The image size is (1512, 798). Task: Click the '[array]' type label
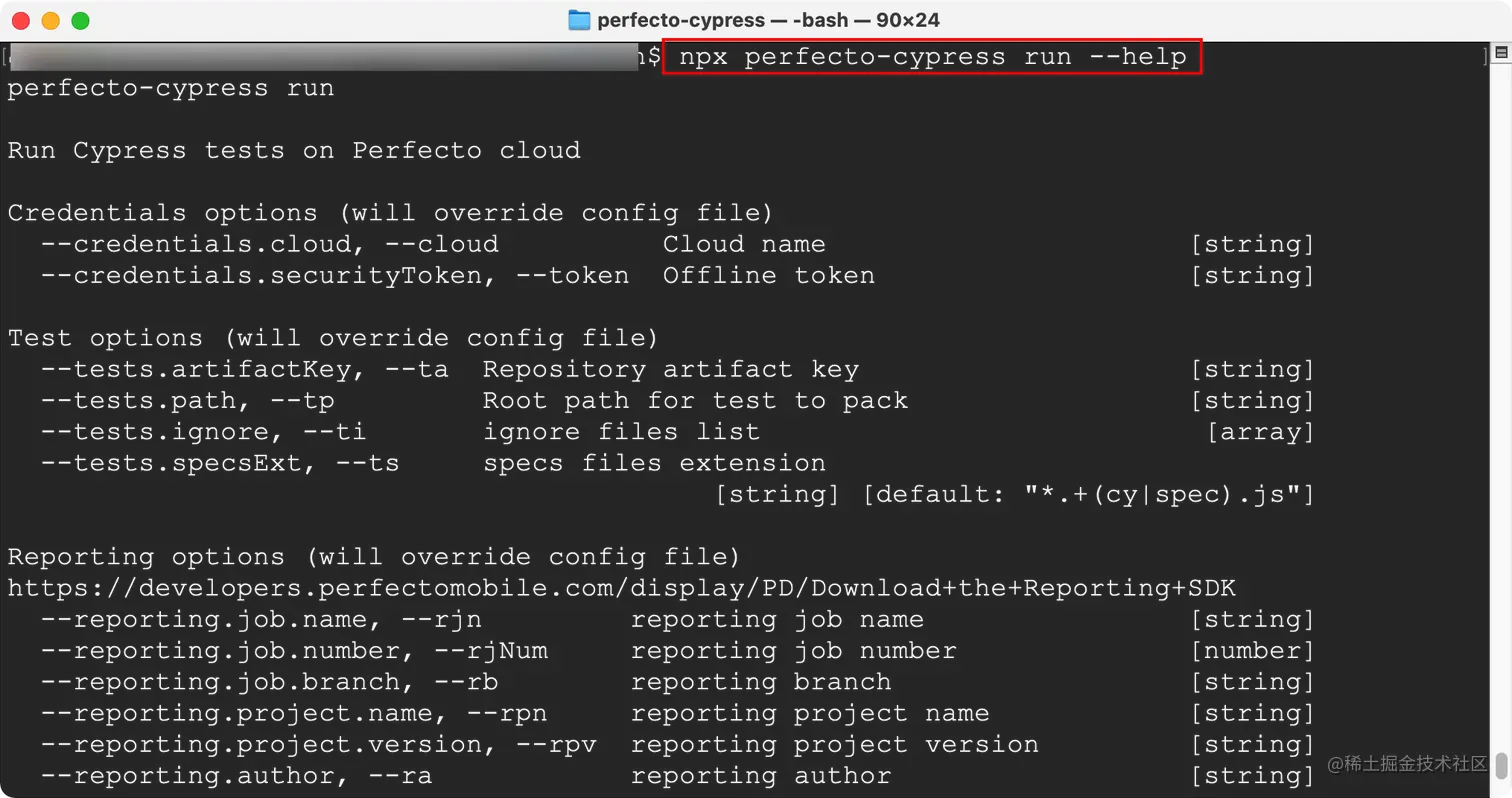pyautogui.click(x=1261, y=431)
